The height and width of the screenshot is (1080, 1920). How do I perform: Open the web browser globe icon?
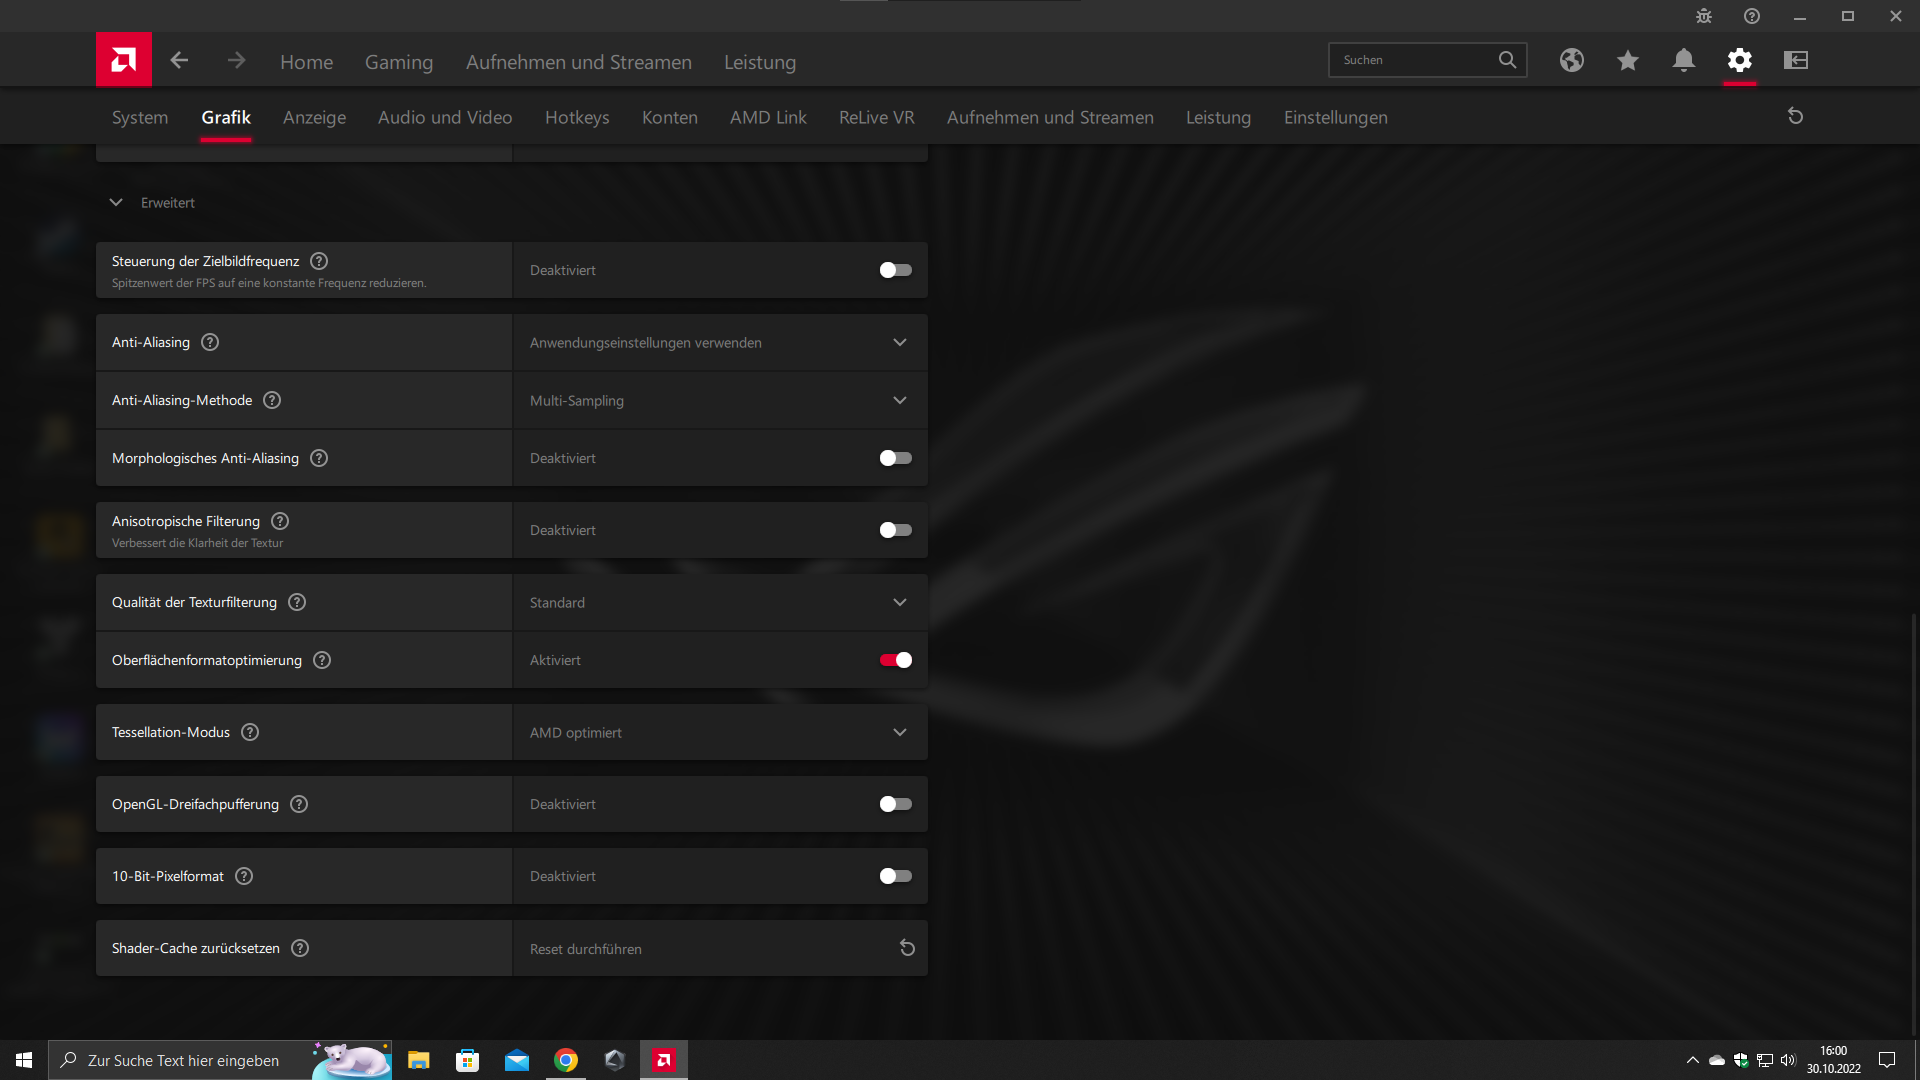pyautogui.click(x=1571, y=60)
